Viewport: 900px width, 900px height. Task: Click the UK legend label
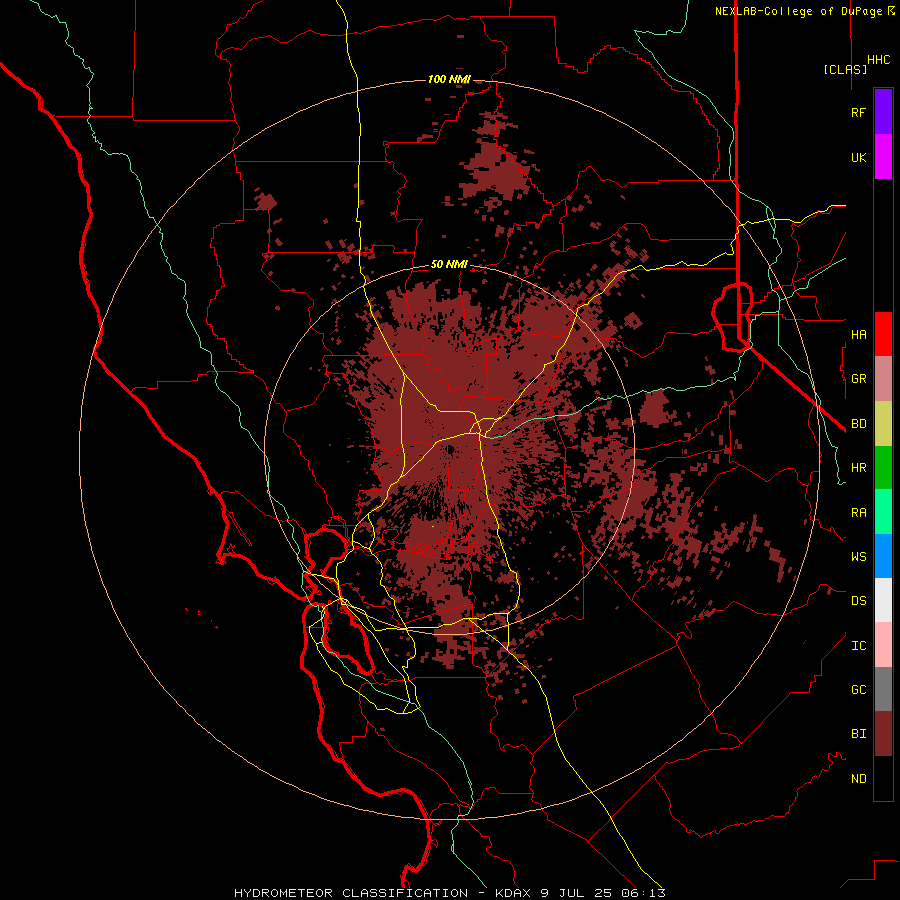(x=858, y=157)
